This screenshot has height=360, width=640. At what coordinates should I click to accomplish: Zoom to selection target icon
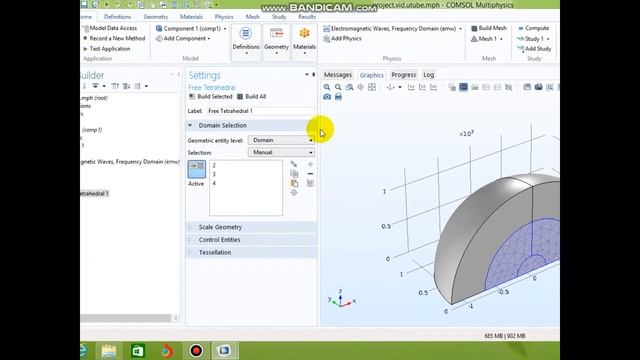pos(294,193)
